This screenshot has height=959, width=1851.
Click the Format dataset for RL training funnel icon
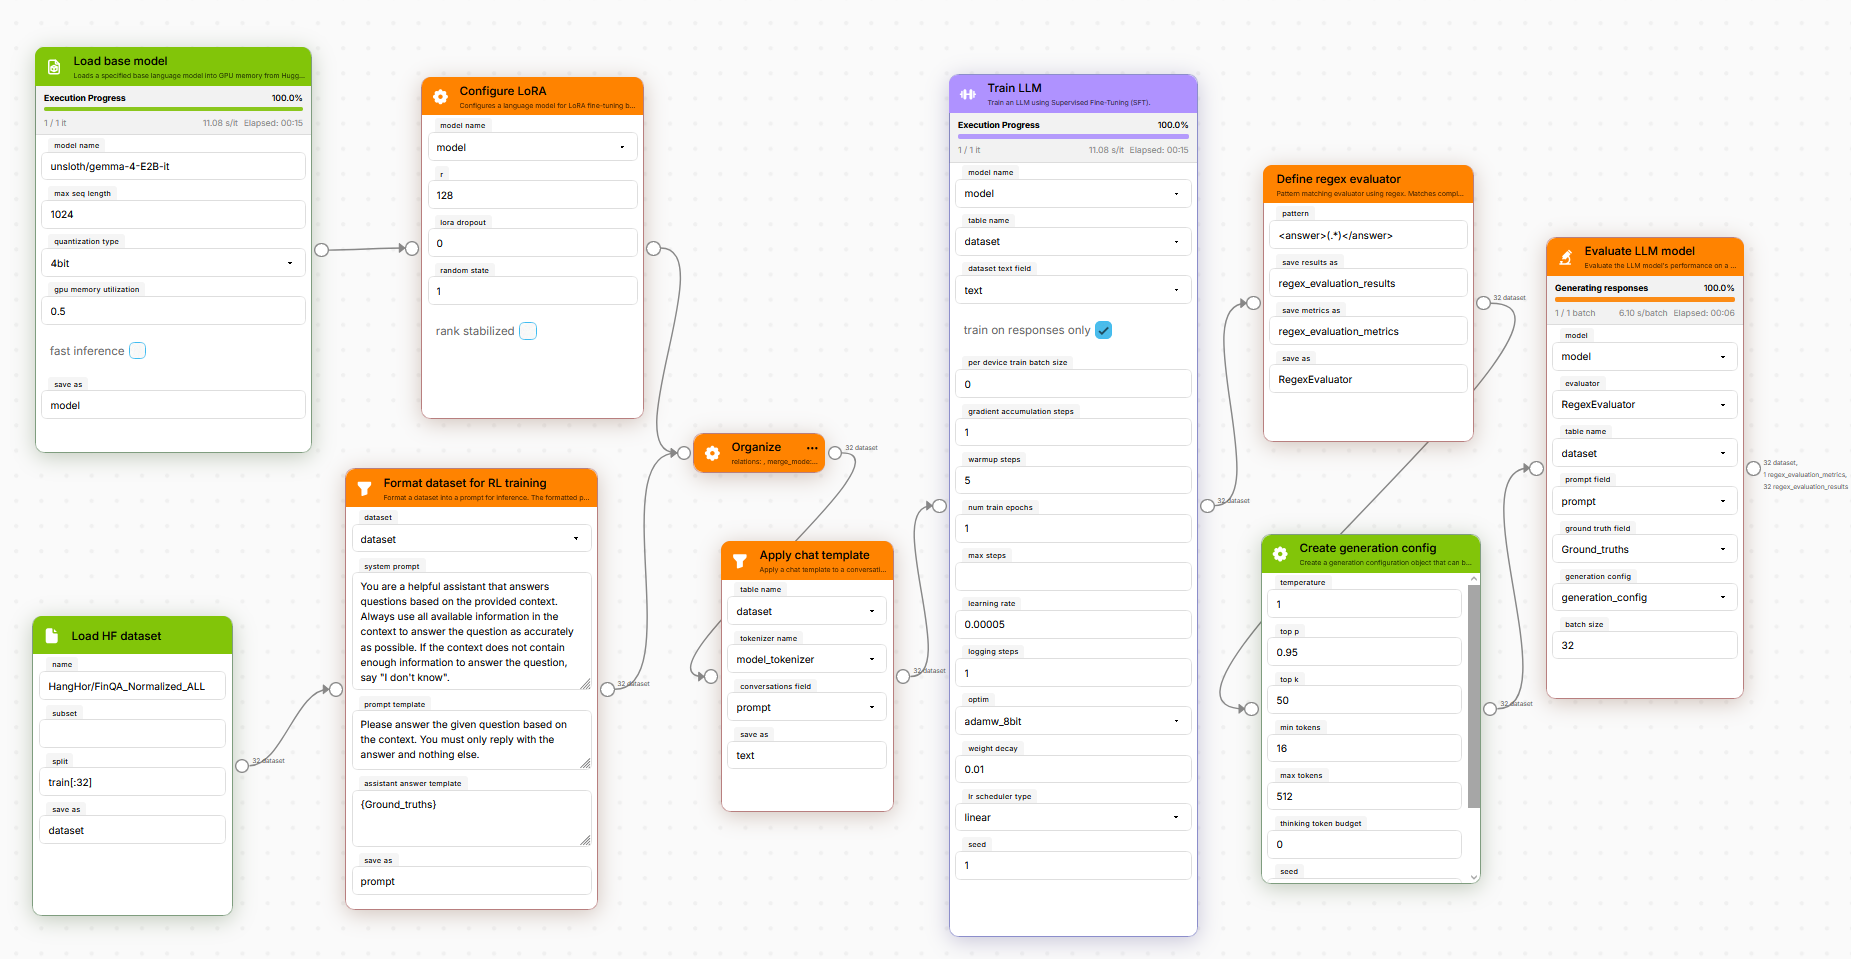364,489
